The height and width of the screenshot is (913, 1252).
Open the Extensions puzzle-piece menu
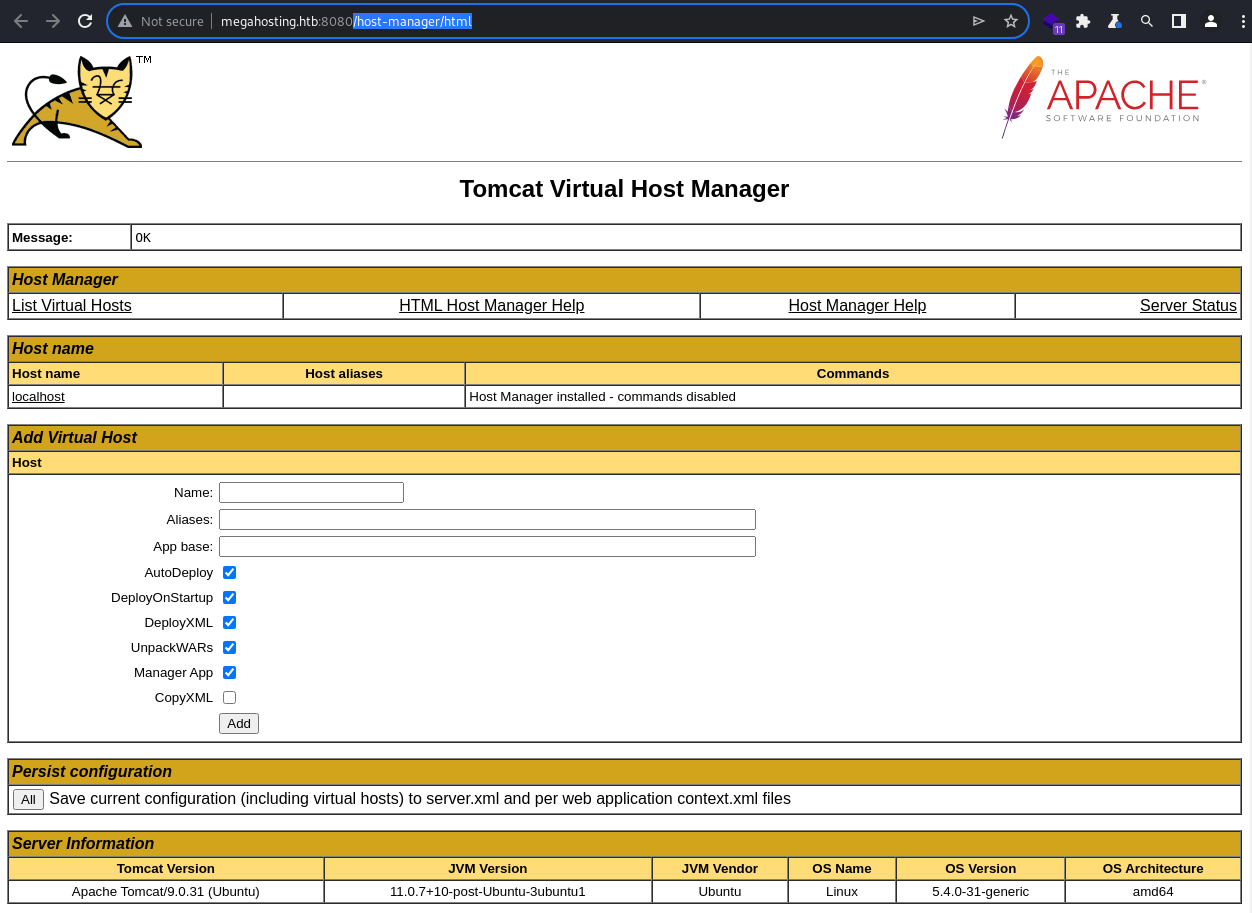[1083, 21]
